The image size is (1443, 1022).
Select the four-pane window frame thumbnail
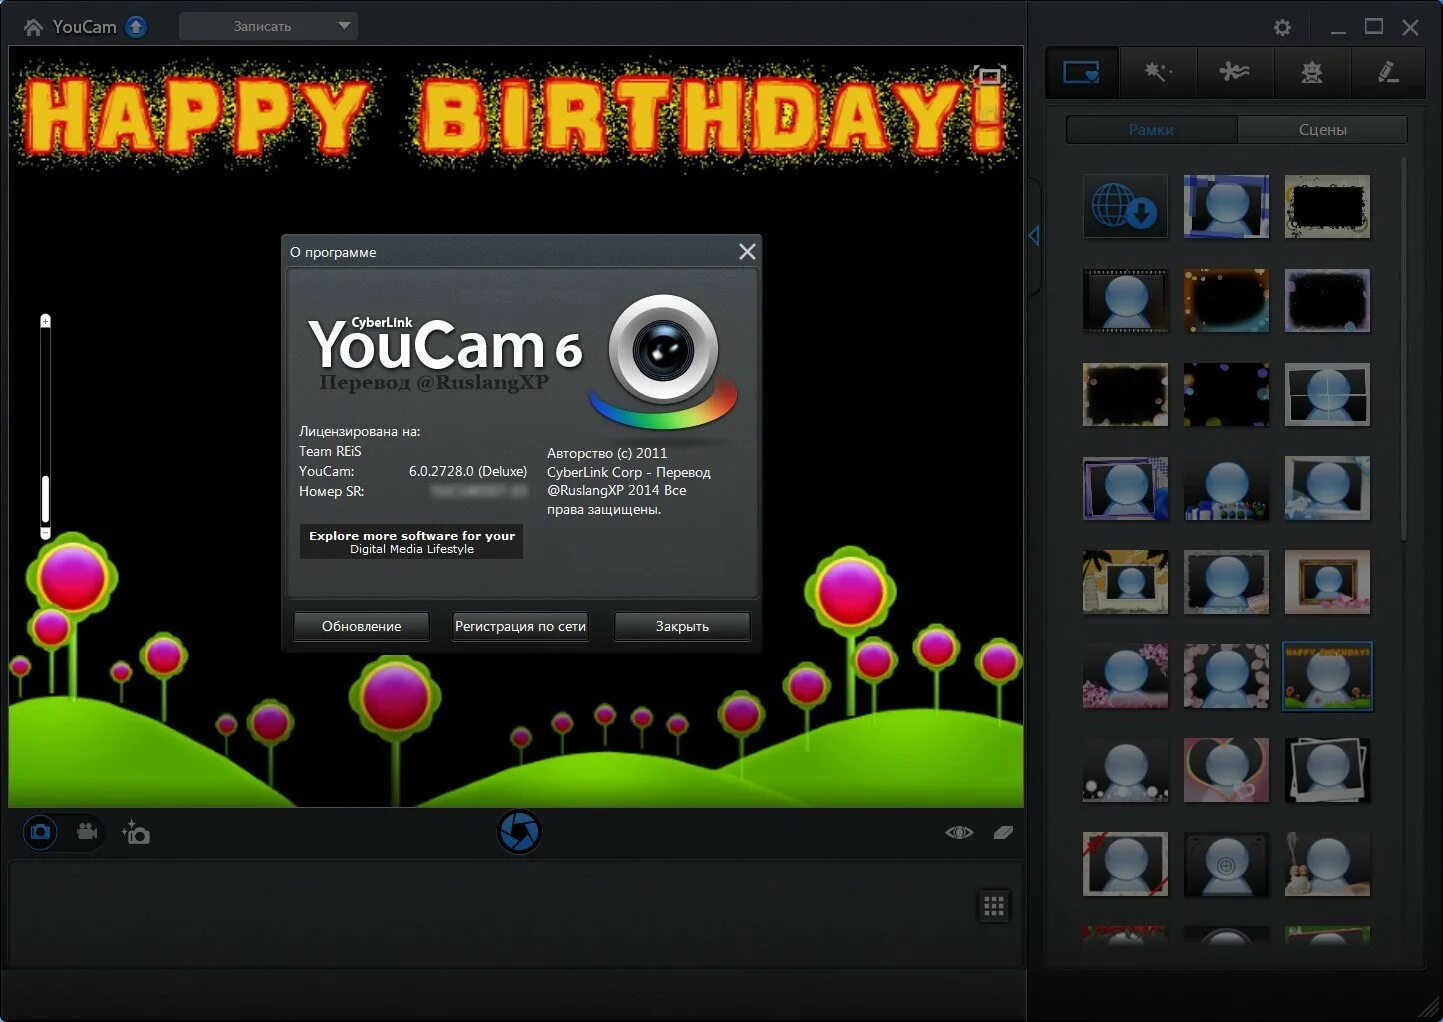click(1327, 394)
